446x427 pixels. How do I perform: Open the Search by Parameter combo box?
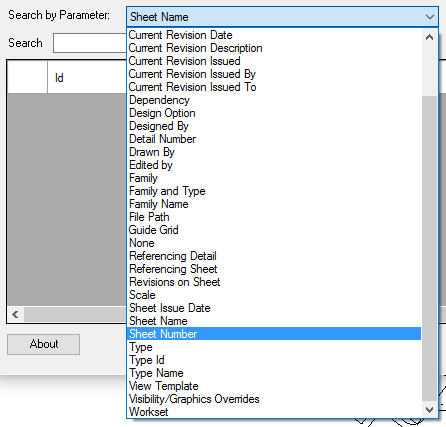point(282,17)
